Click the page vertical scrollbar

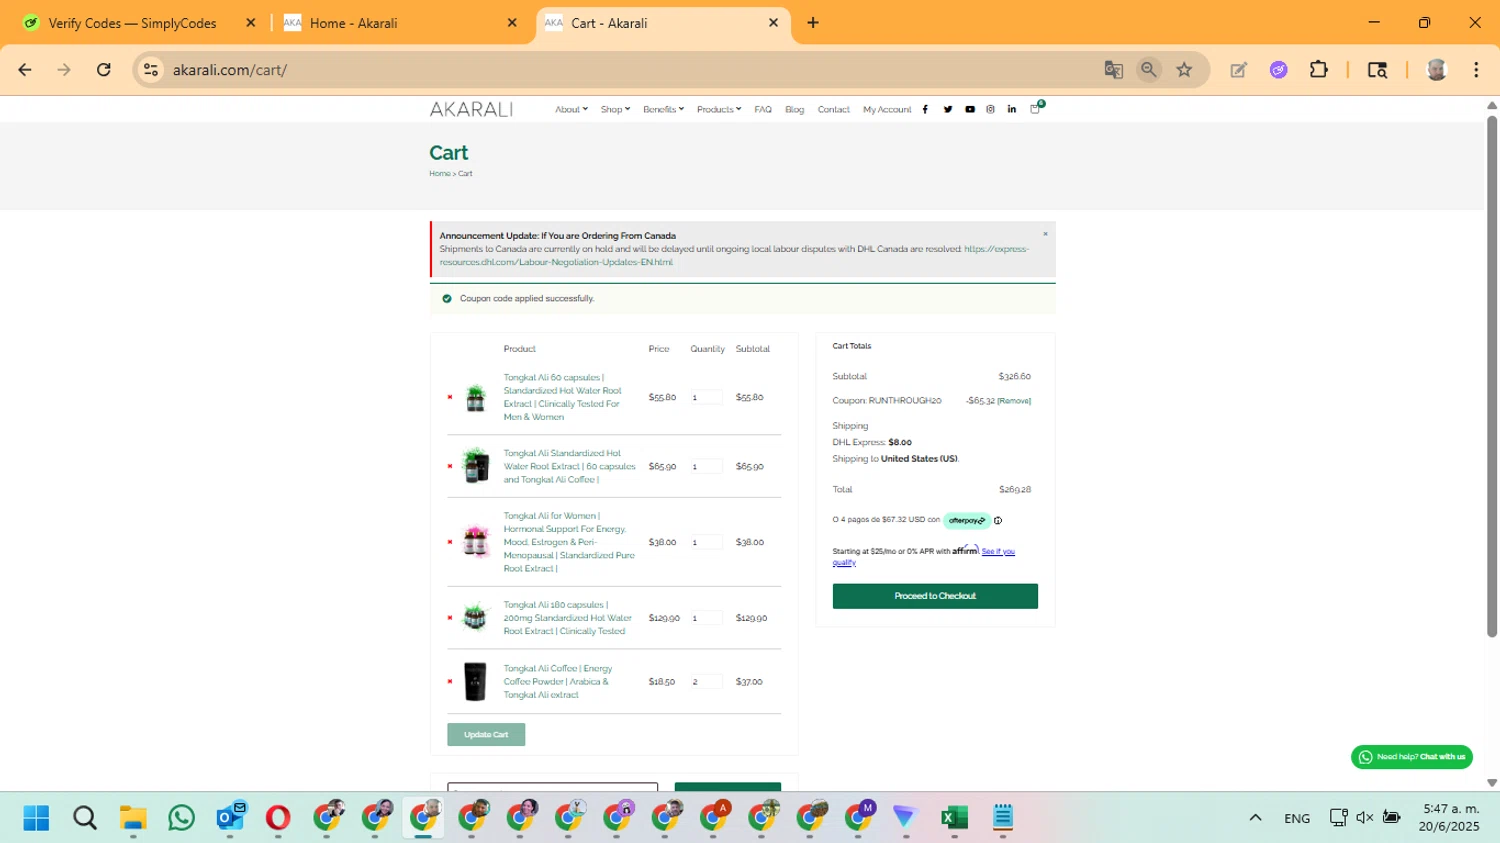click(1492, 377)
